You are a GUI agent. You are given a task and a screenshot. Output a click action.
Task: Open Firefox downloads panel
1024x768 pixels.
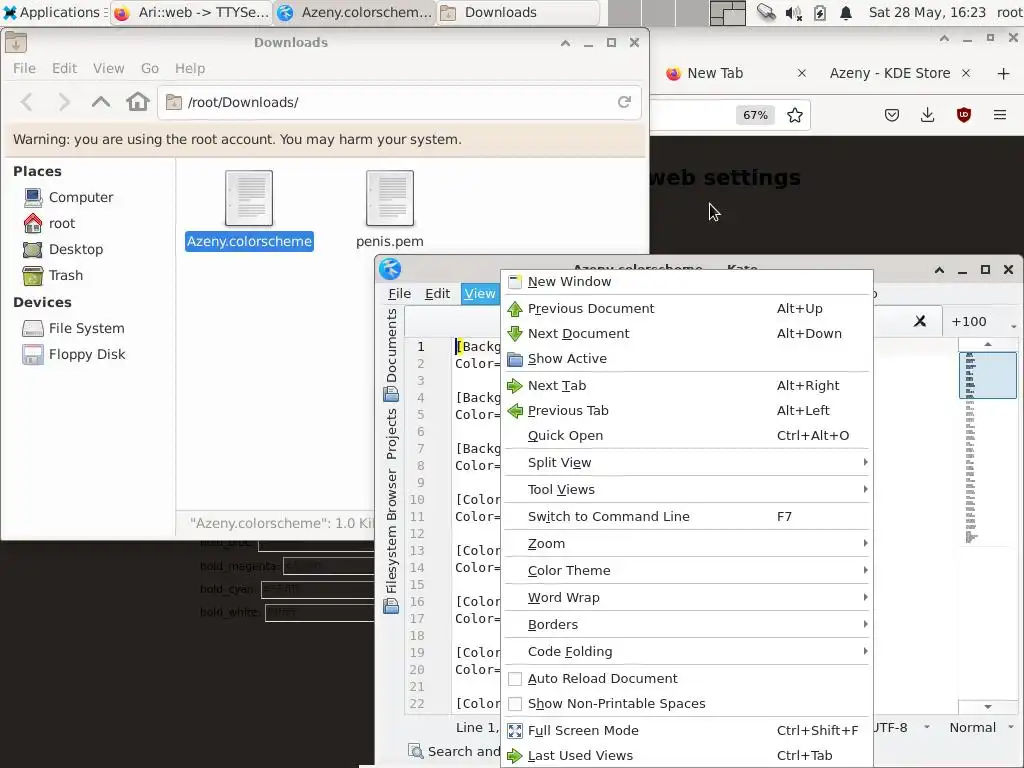coord(927,115)
